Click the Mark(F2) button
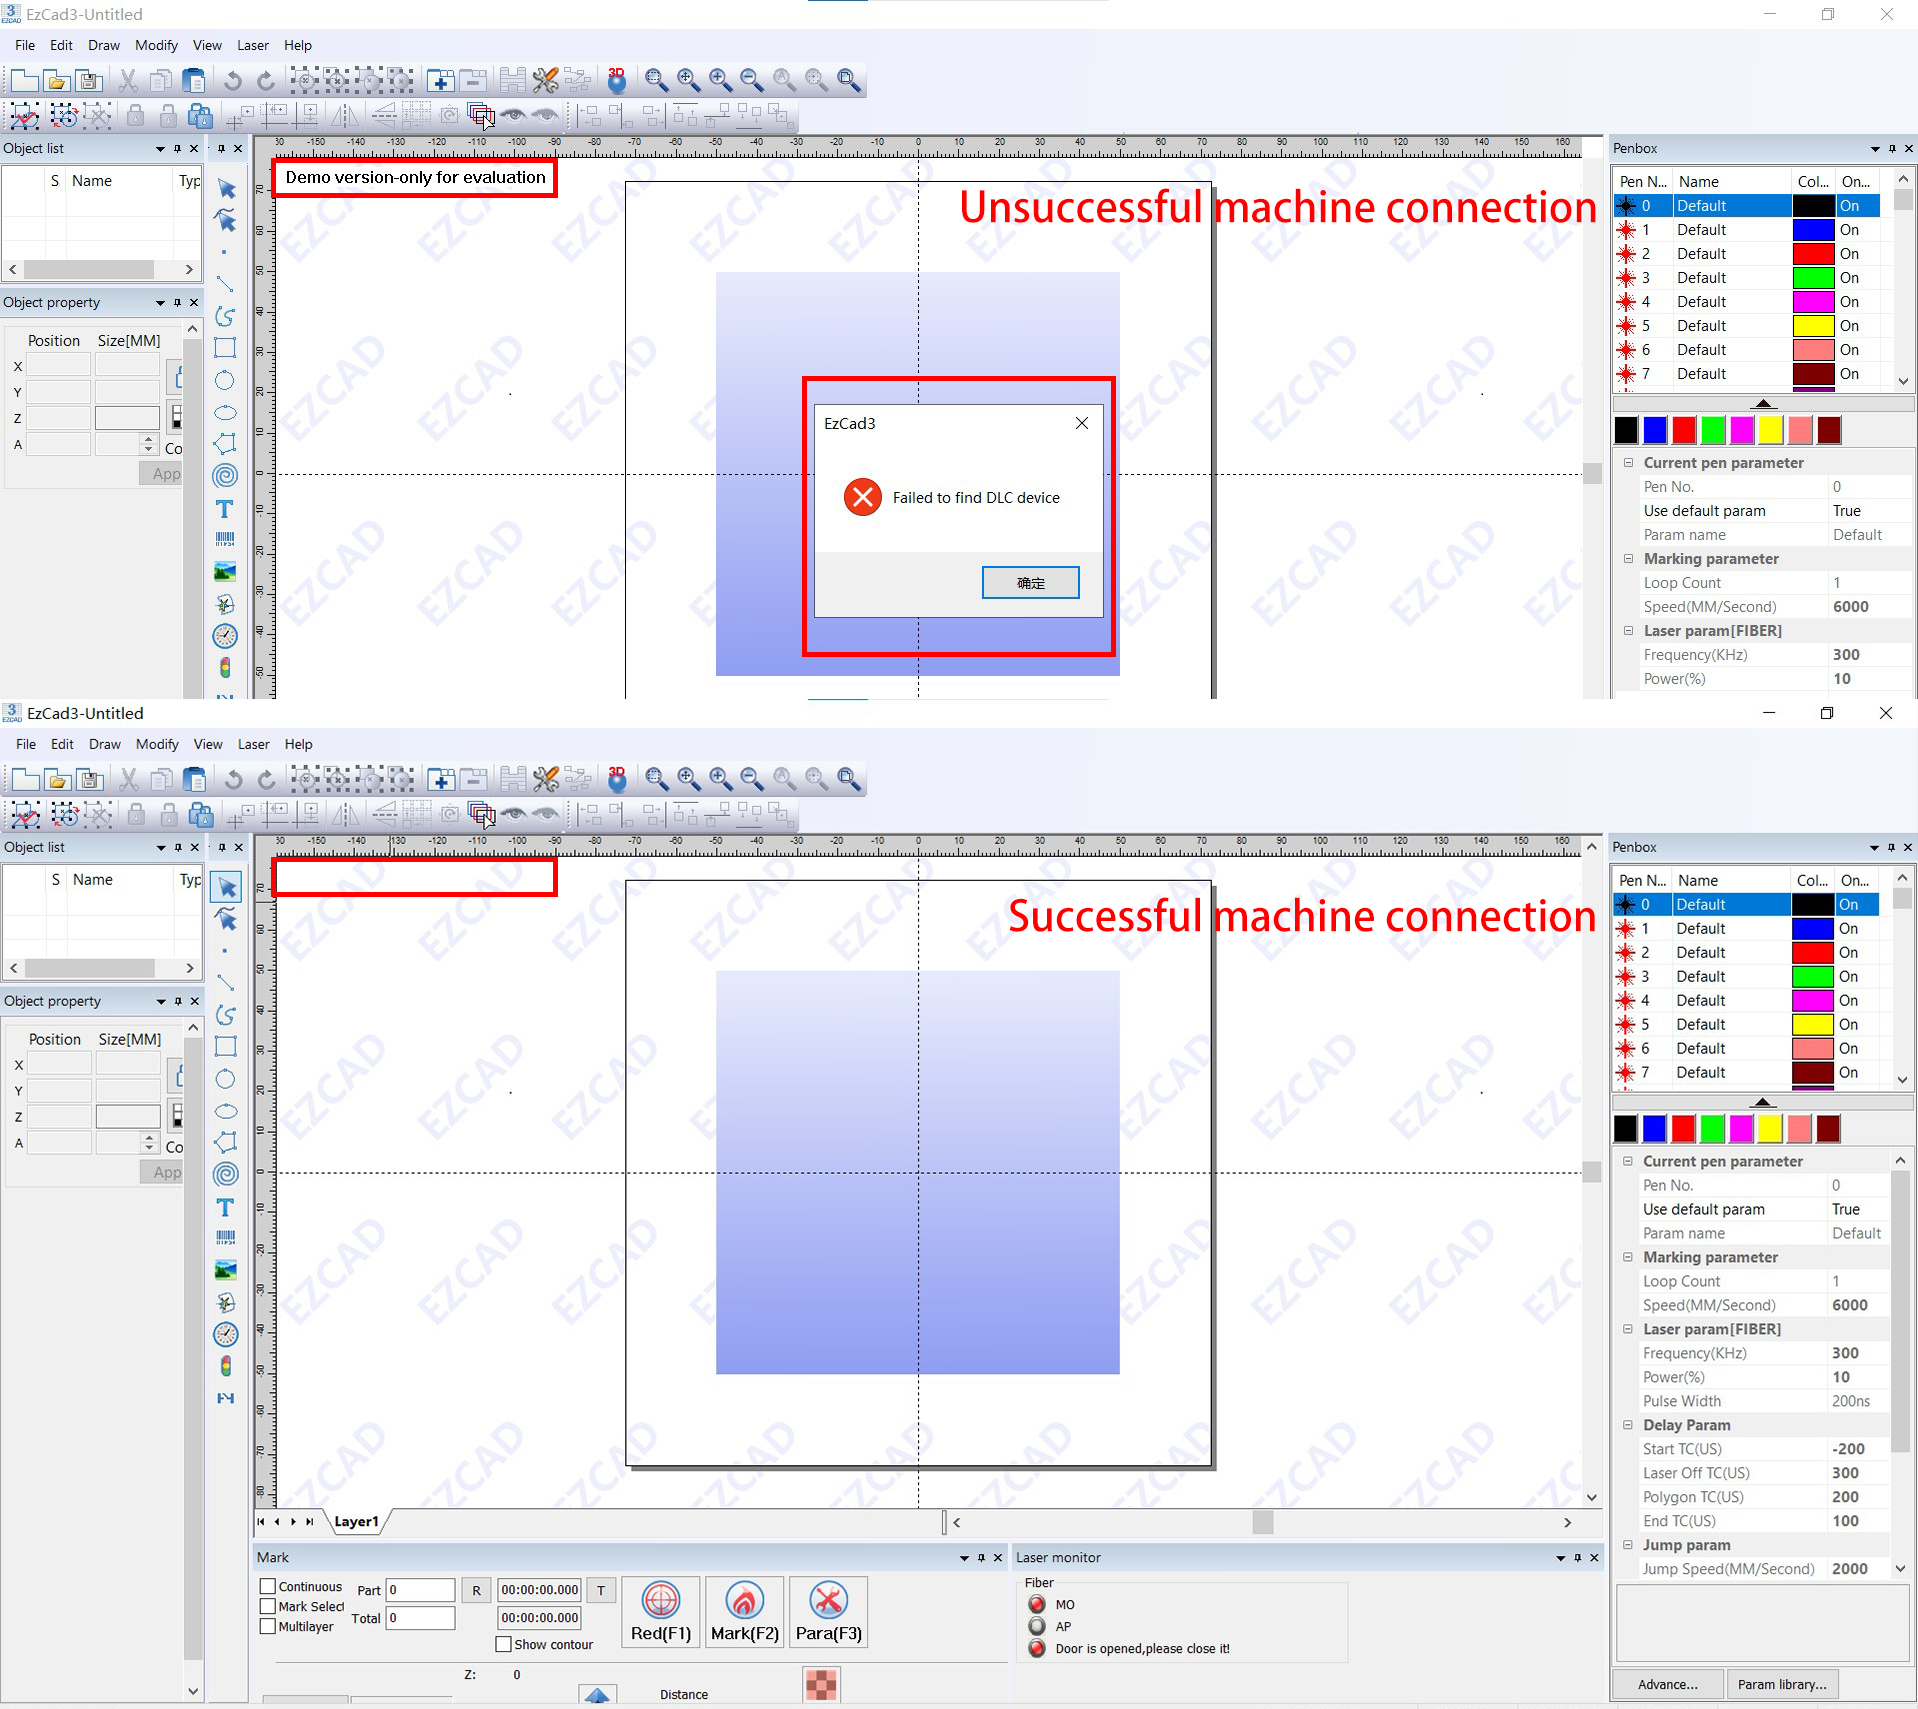1918x1709 pixels. [744, 1611]
